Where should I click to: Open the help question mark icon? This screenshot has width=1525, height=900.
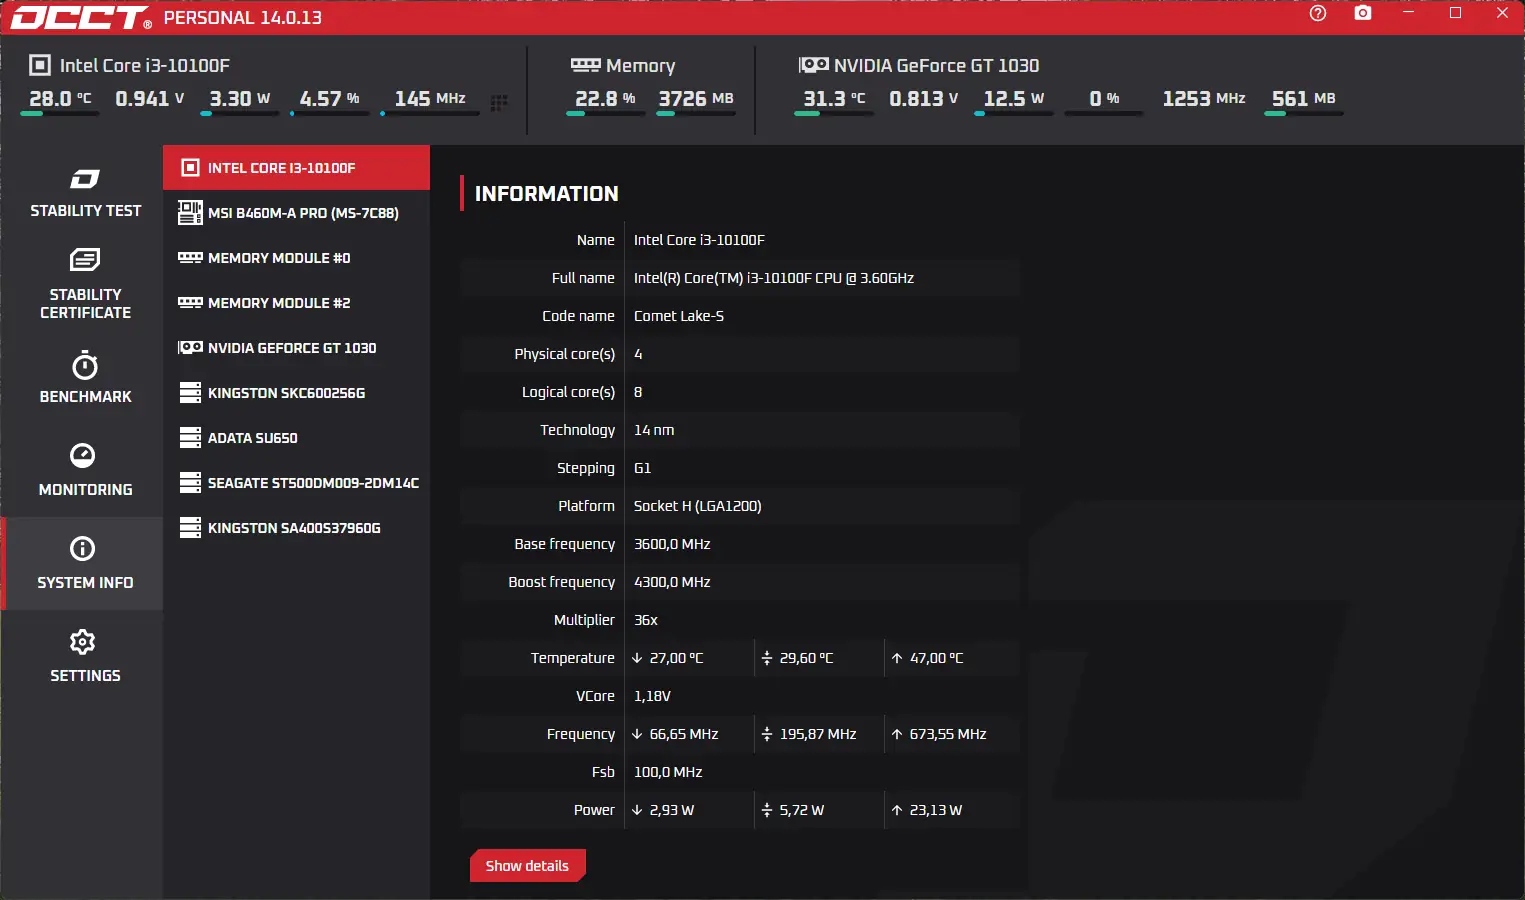click(1318, 13)
